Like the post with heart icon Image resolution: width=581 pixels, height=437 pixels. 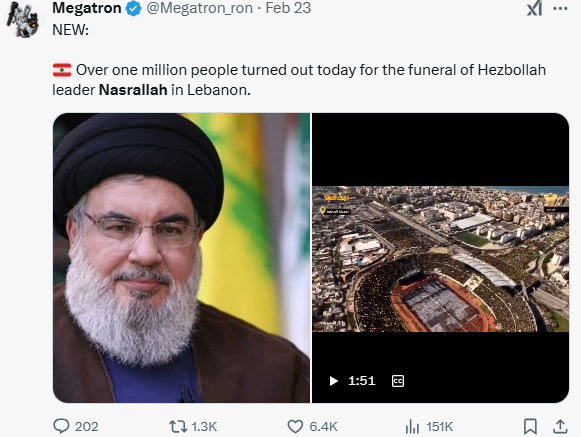coord(295,427)
